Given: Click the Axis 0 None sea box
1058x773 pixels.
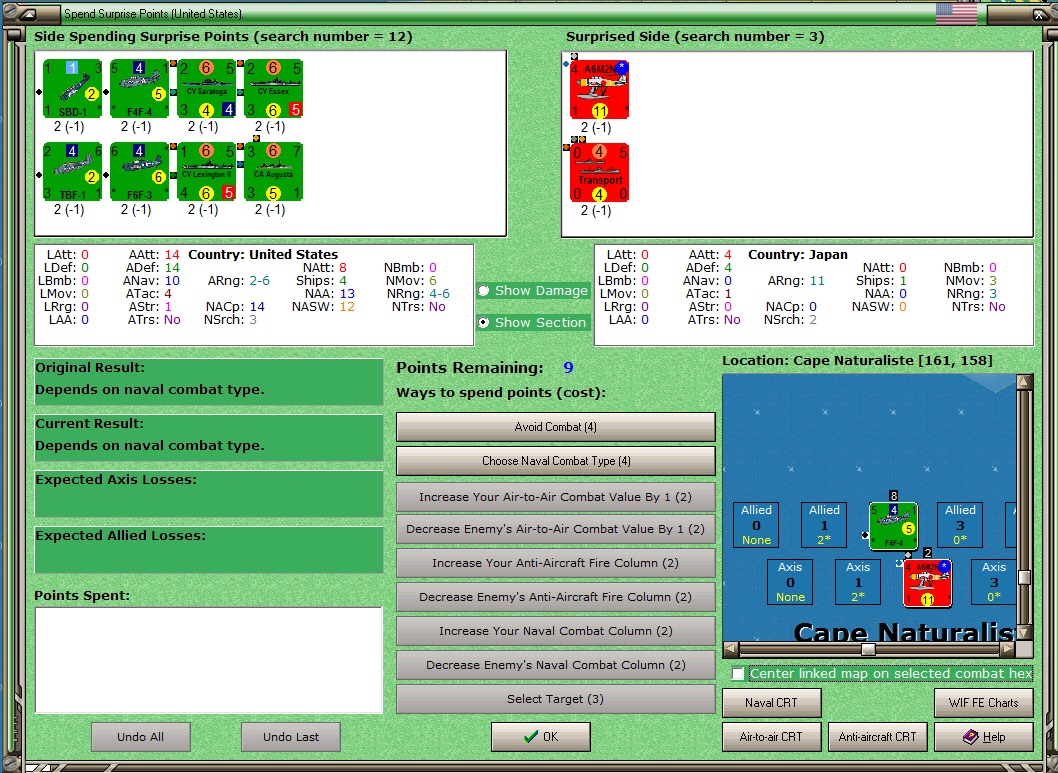Looking at the screenshot, I should pyautogui.click(x=790, y=582).
